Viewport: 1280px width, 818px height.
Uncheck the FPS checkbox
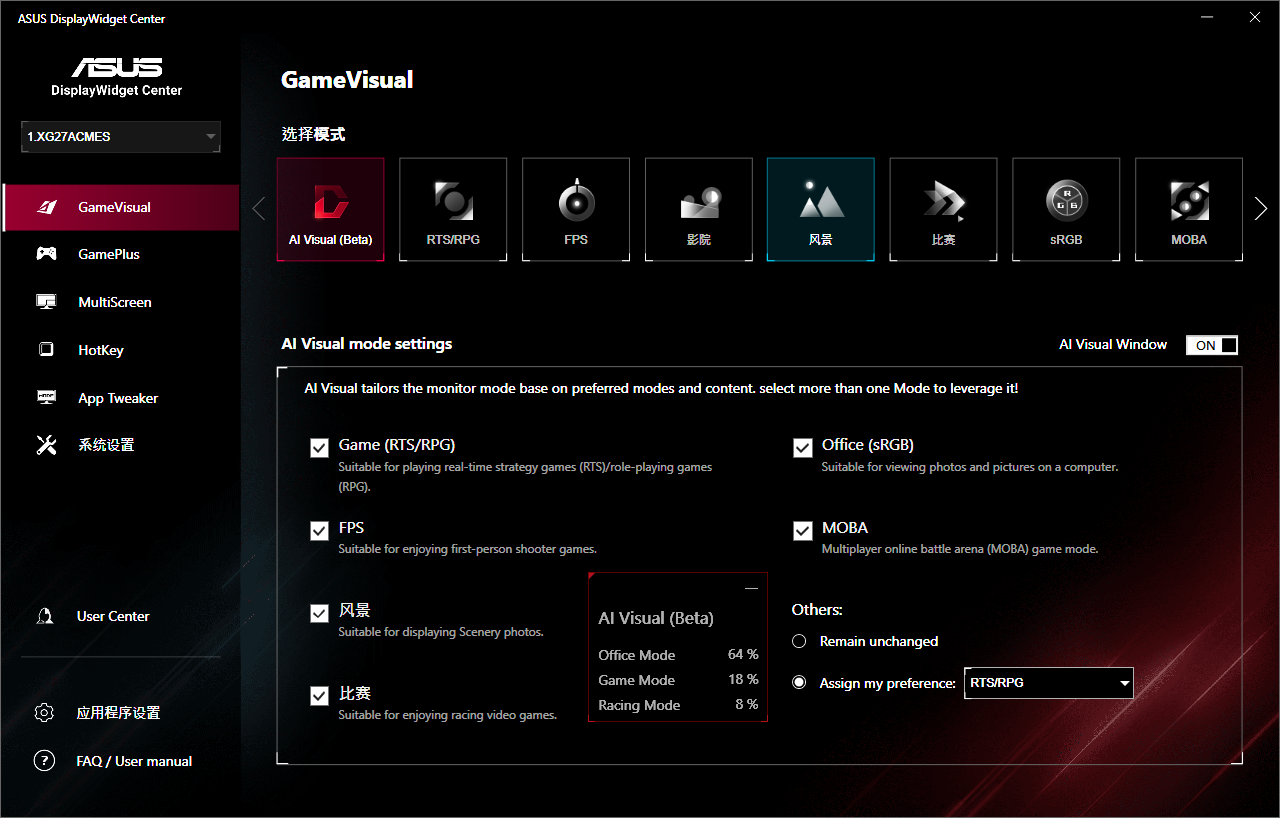(320, 530)
